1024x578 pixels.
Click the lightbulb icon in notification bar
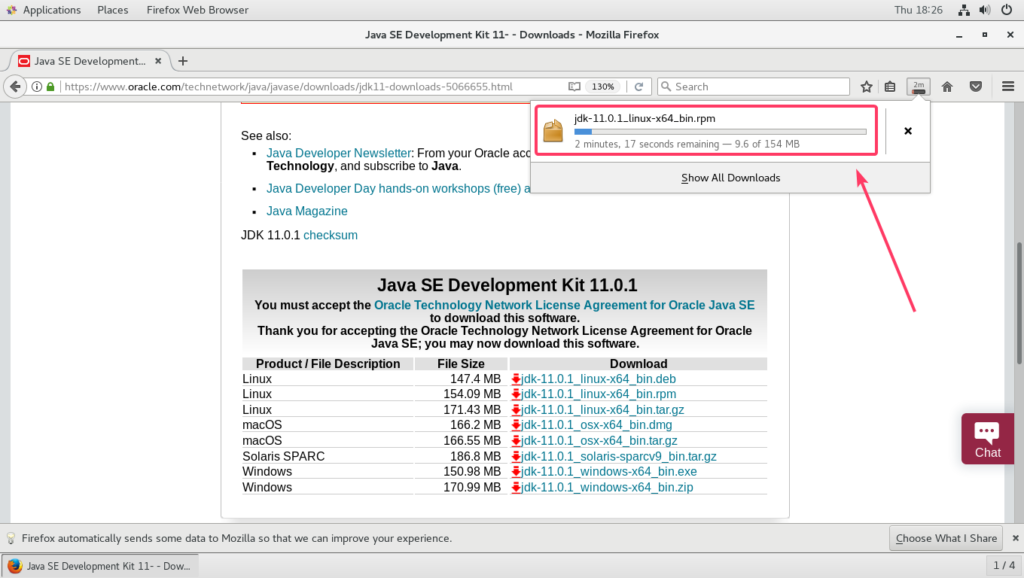pos(10,538)
